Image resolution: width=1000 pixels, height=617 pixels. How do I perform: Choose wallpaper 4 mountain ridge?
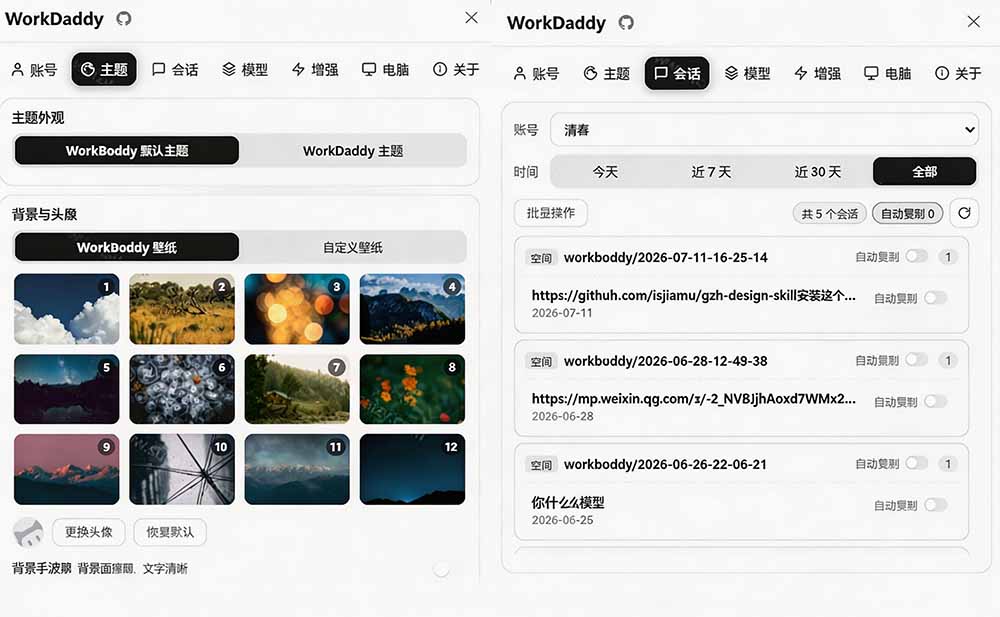pos(413,309)
